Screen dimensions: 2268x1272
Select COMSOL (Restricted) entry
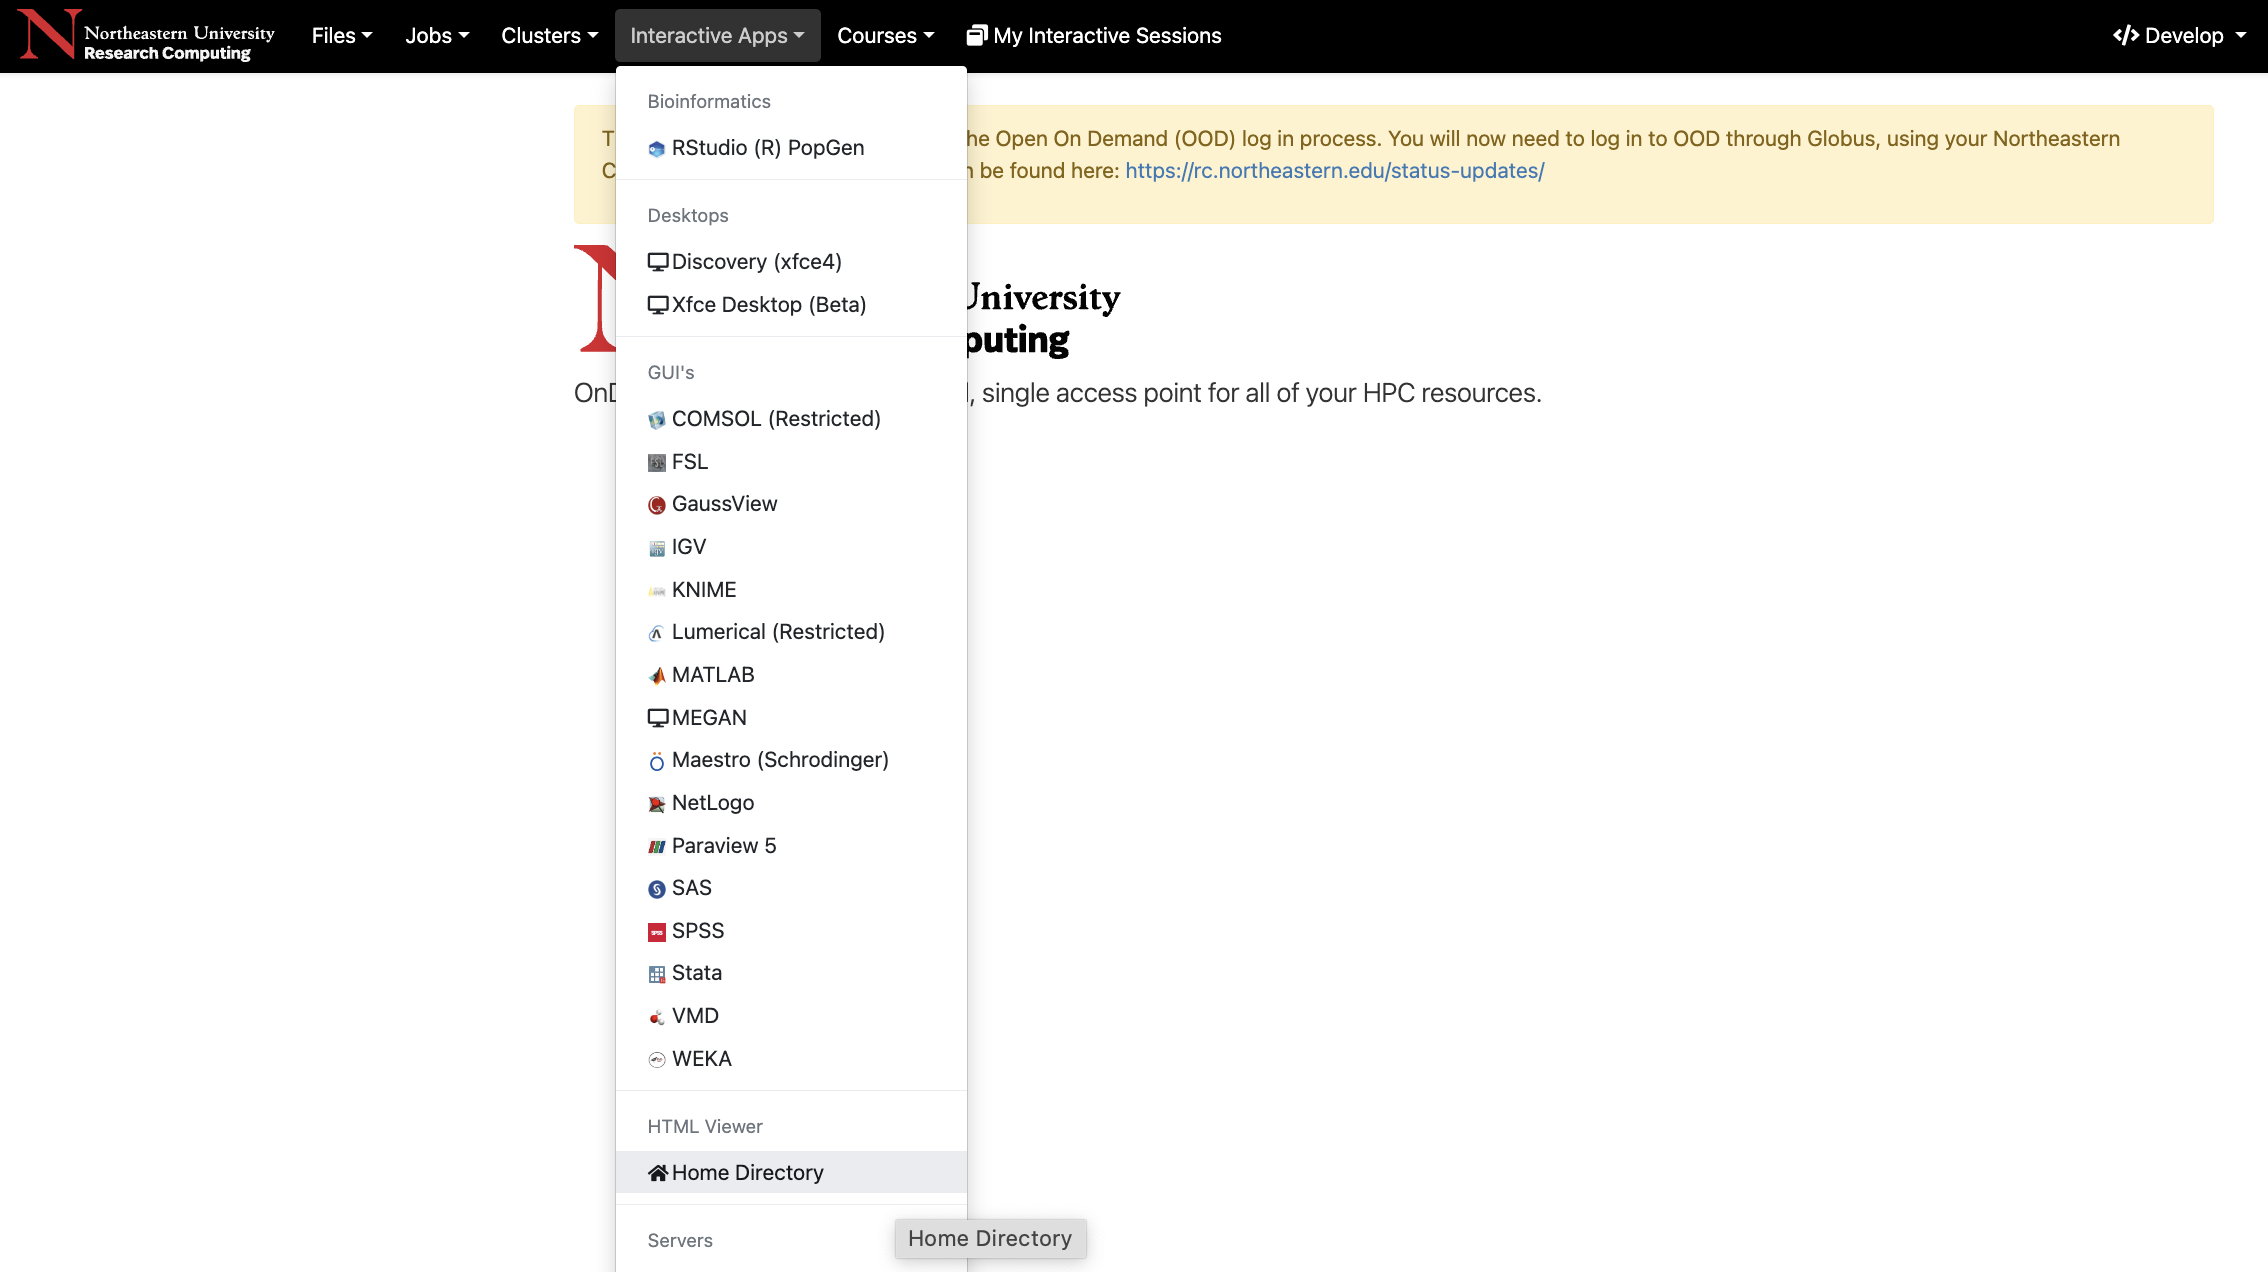tap(791, 419)
